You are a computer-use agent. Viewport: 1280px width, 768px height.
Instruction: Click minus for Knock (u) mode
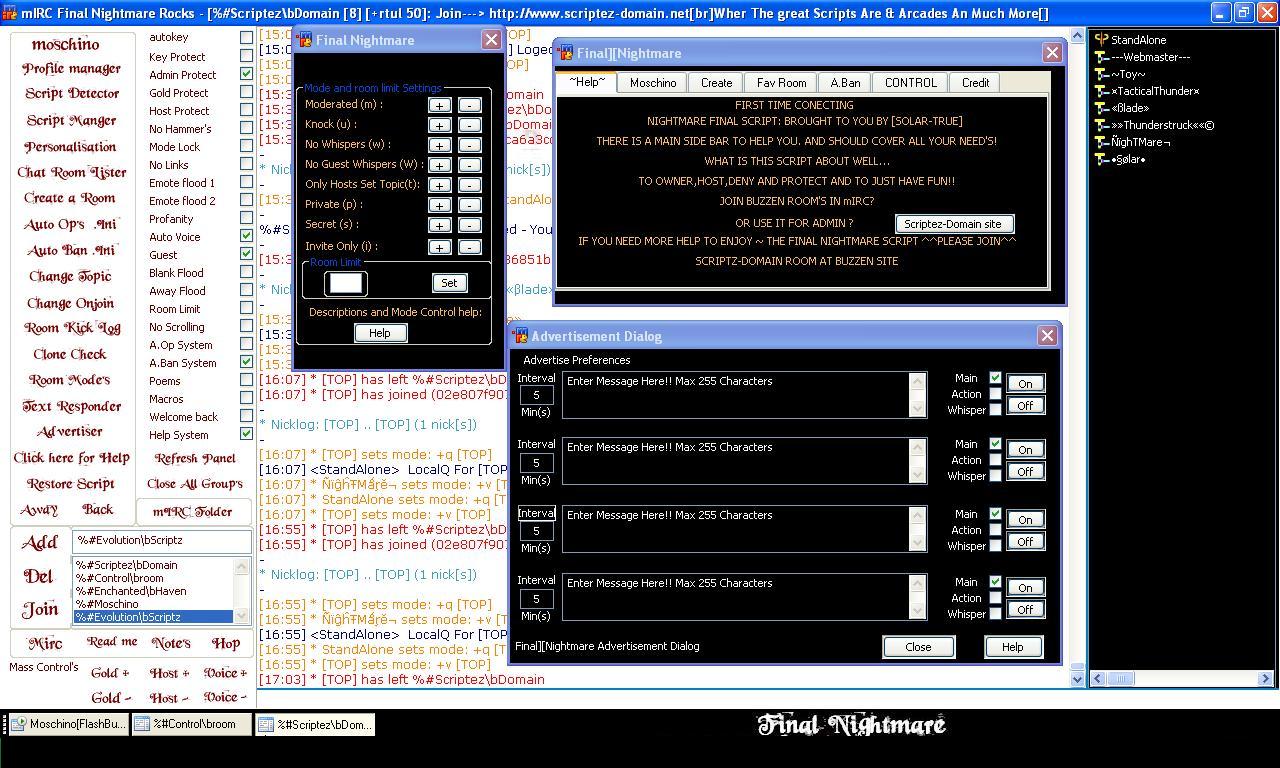click(469, 125)
